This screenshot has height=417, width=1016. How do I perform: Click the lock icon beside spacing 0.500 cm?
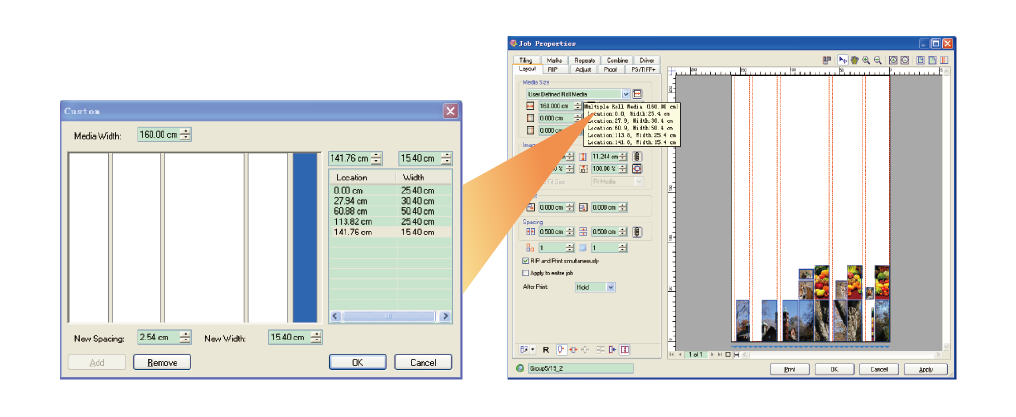pos(637,231)
